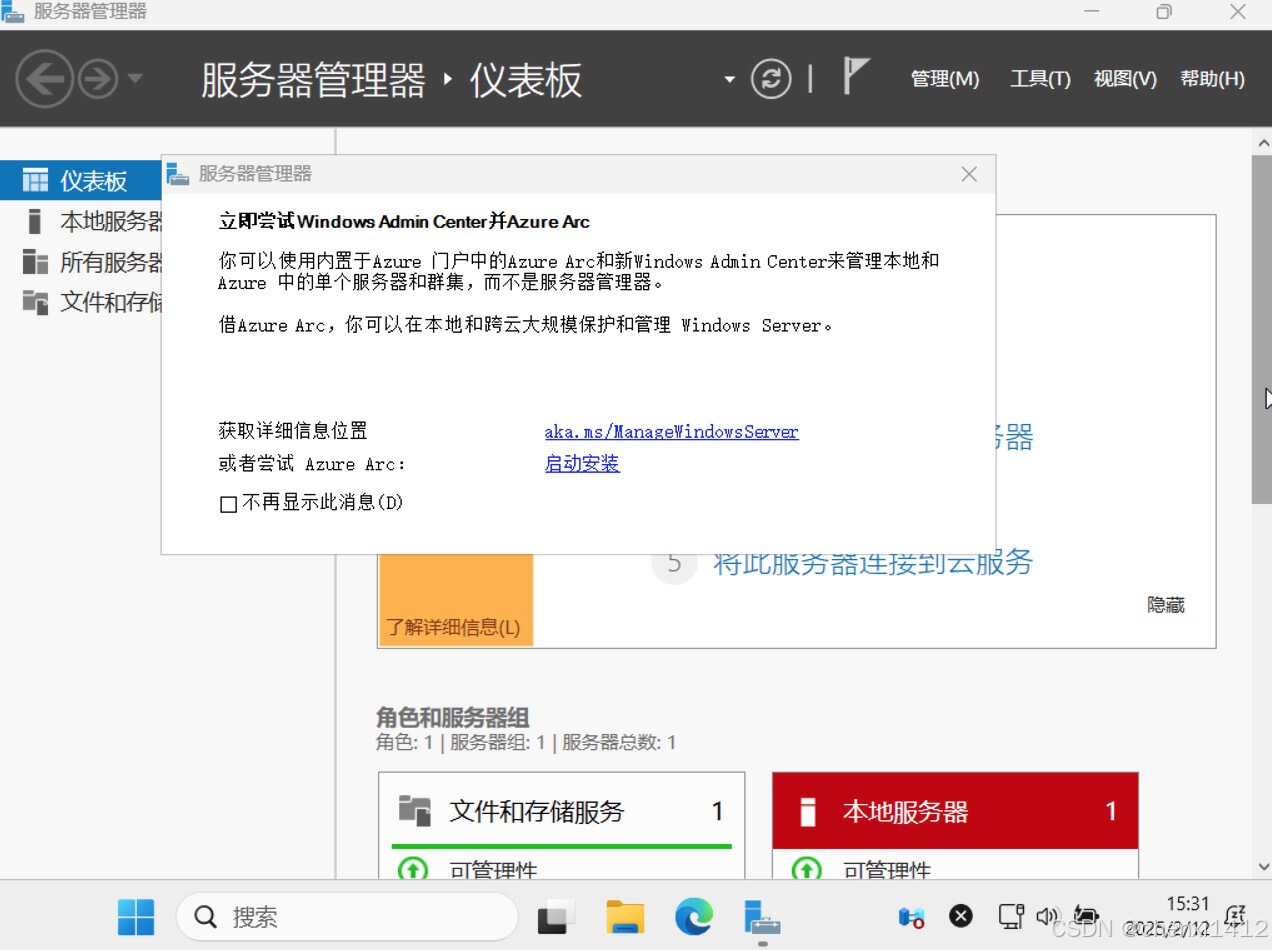Open the notifications flag
Image resolution: width=1272 pixels, height=950 pixels.
pos(856,76)
